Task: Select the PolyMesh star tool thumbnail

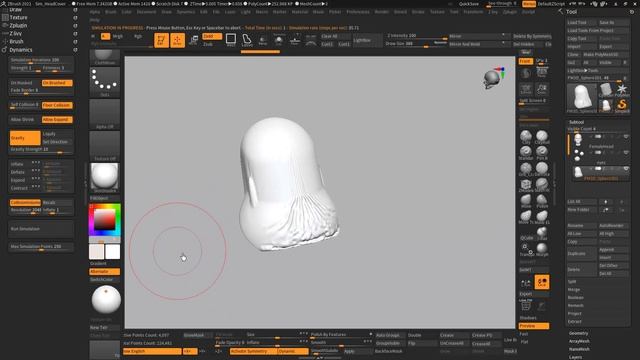Action: (x=622, y=90)
